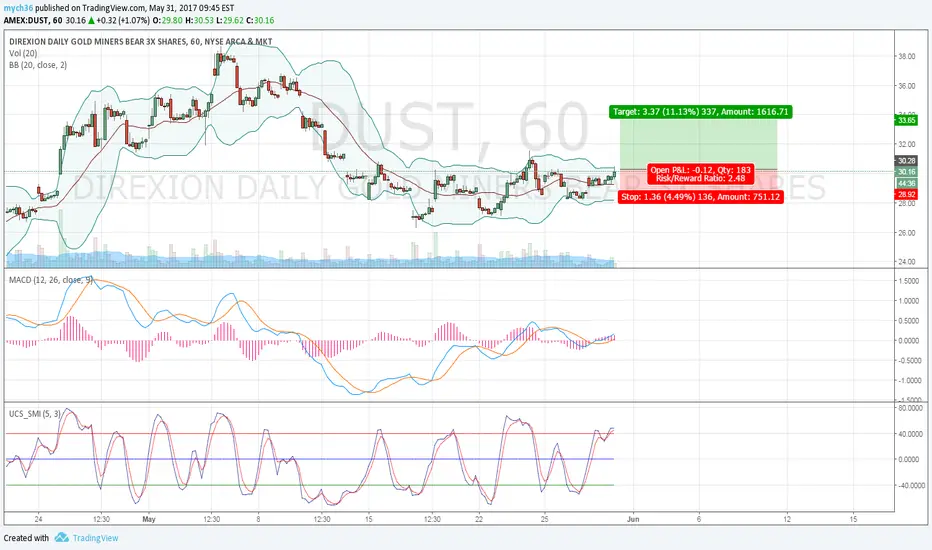The image size is (932, 550).
Task: Click the May date axis label
Action: (149, 519)
